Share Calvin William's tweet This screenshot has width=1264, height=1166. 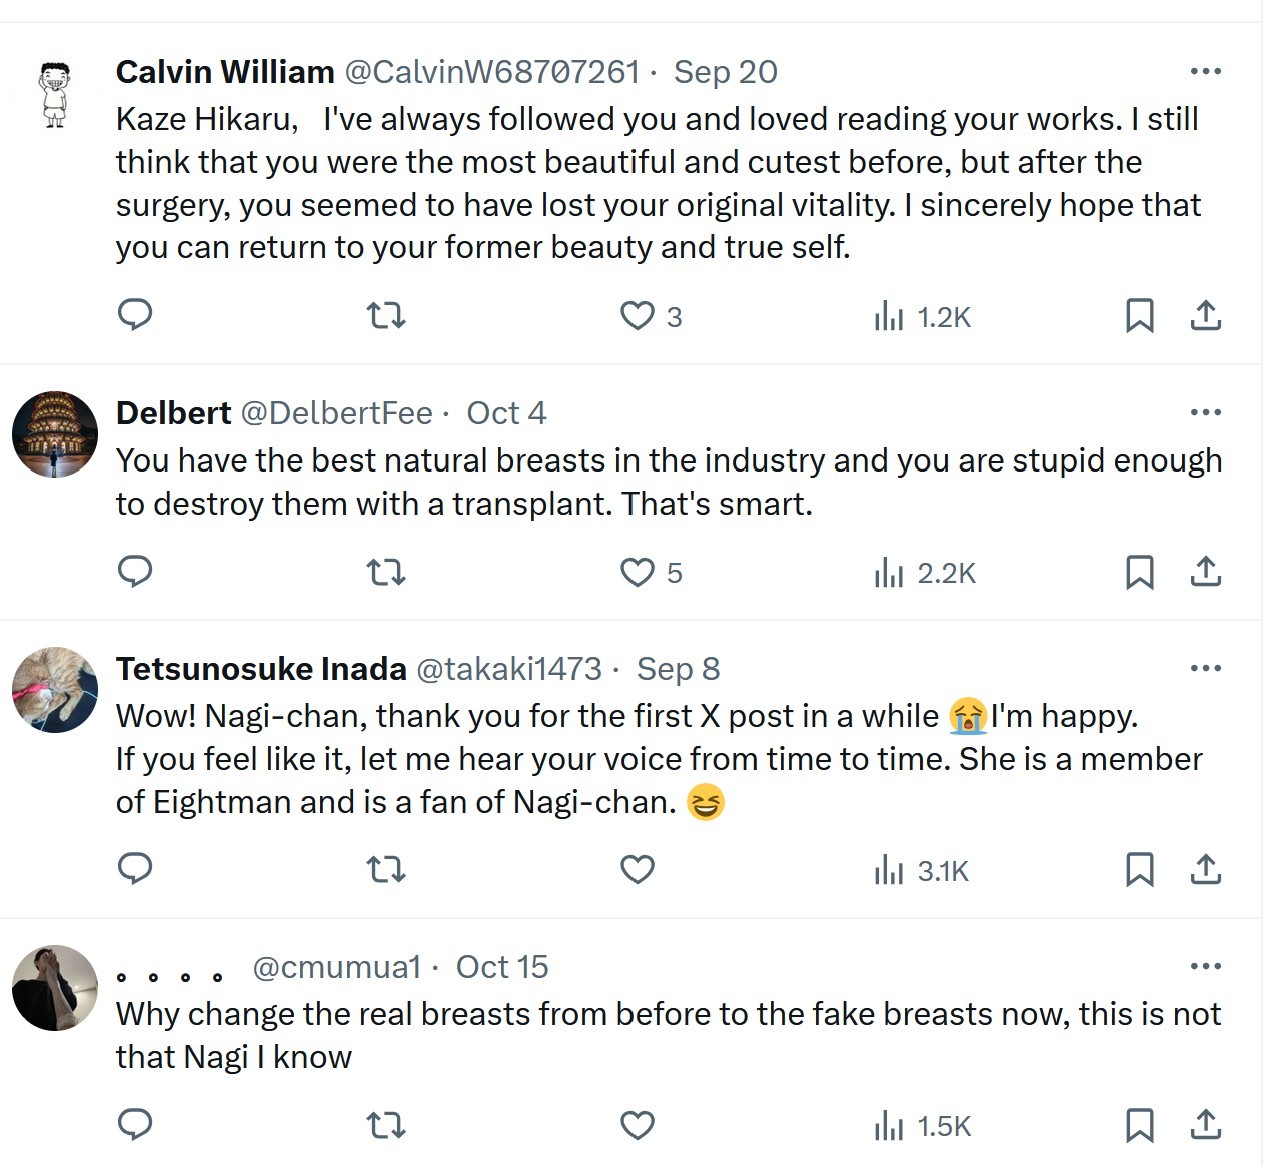click(1206, 316)
